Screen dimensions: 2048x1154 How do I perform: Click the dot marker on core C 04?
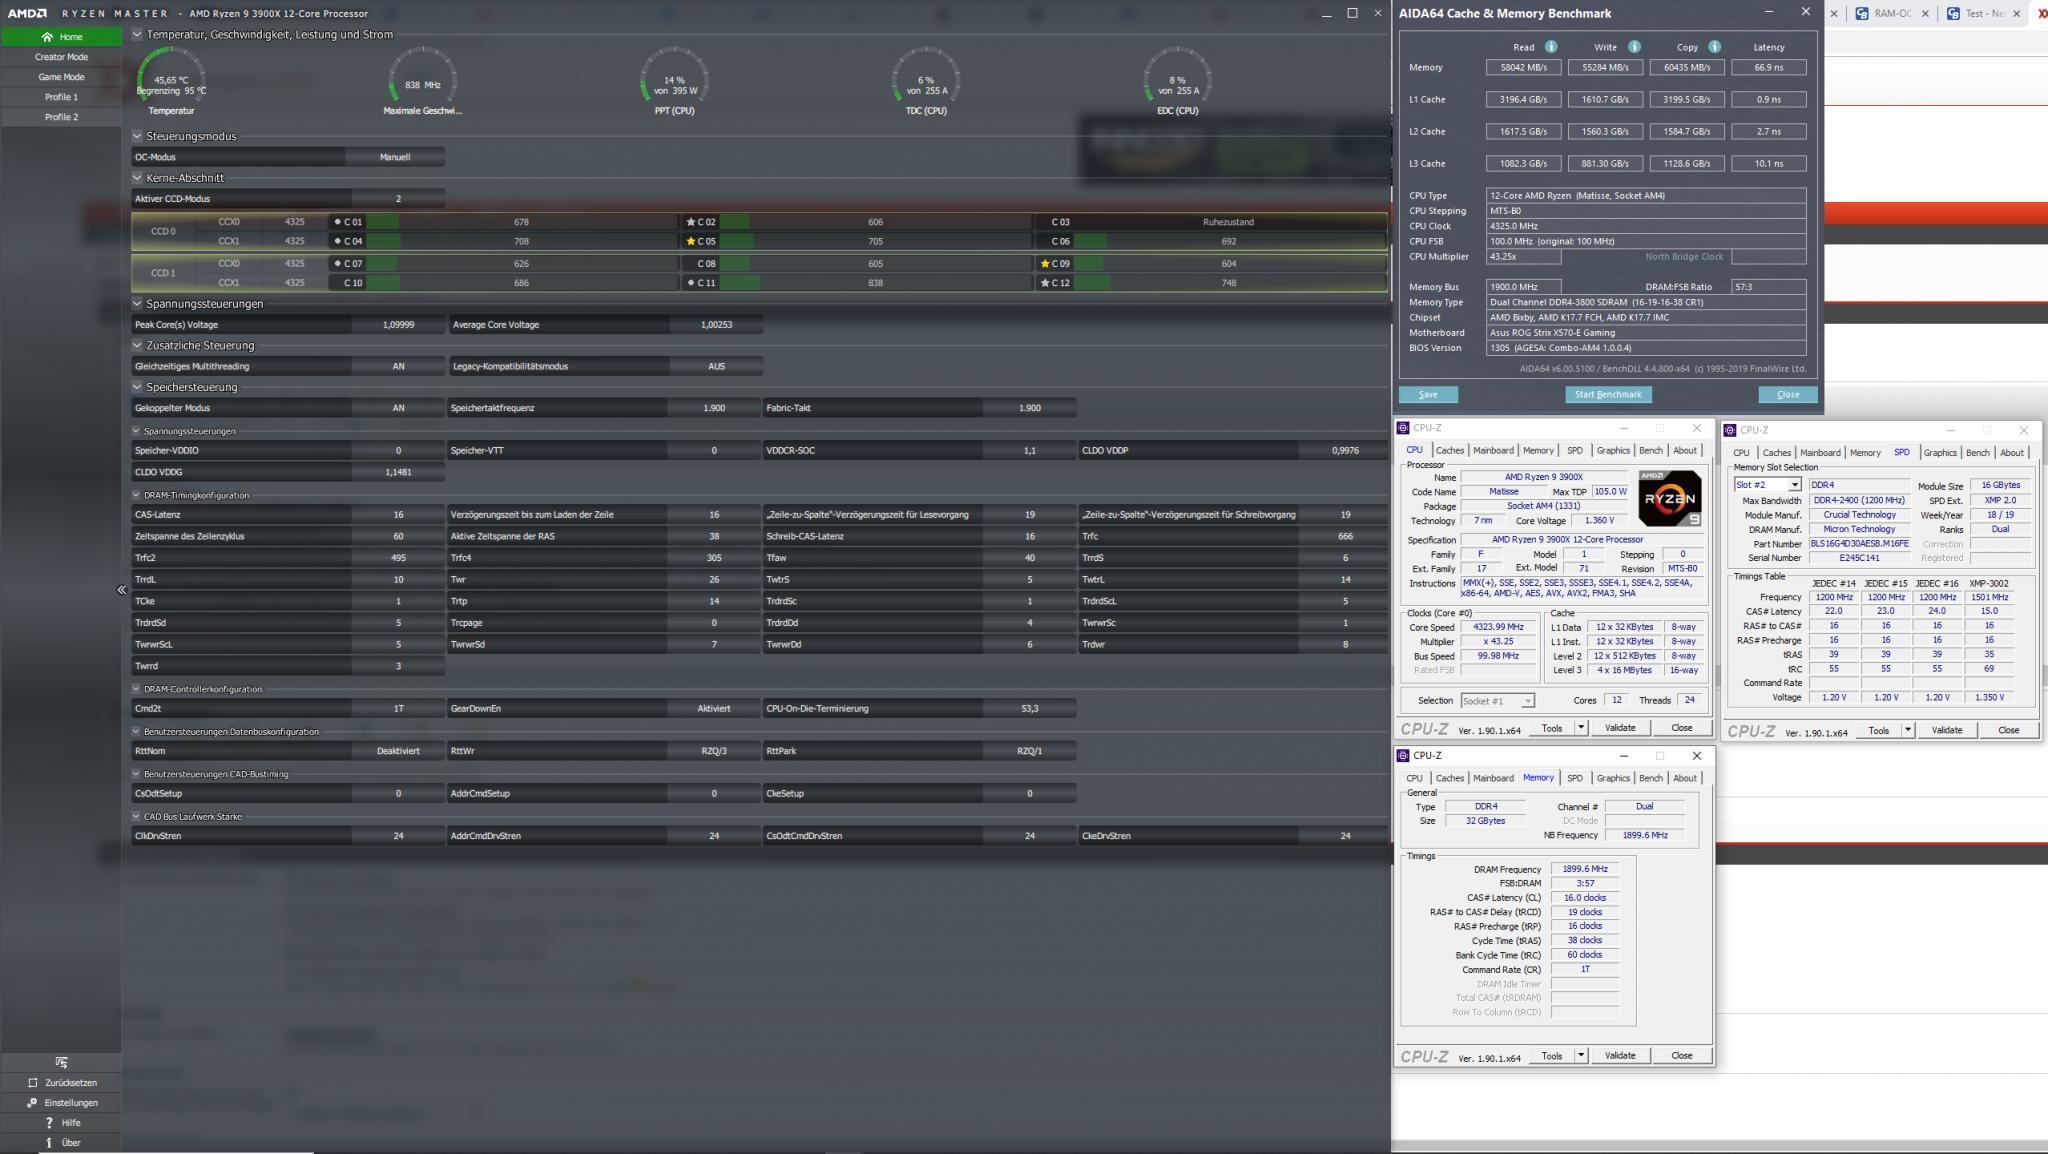coord(337,241)
